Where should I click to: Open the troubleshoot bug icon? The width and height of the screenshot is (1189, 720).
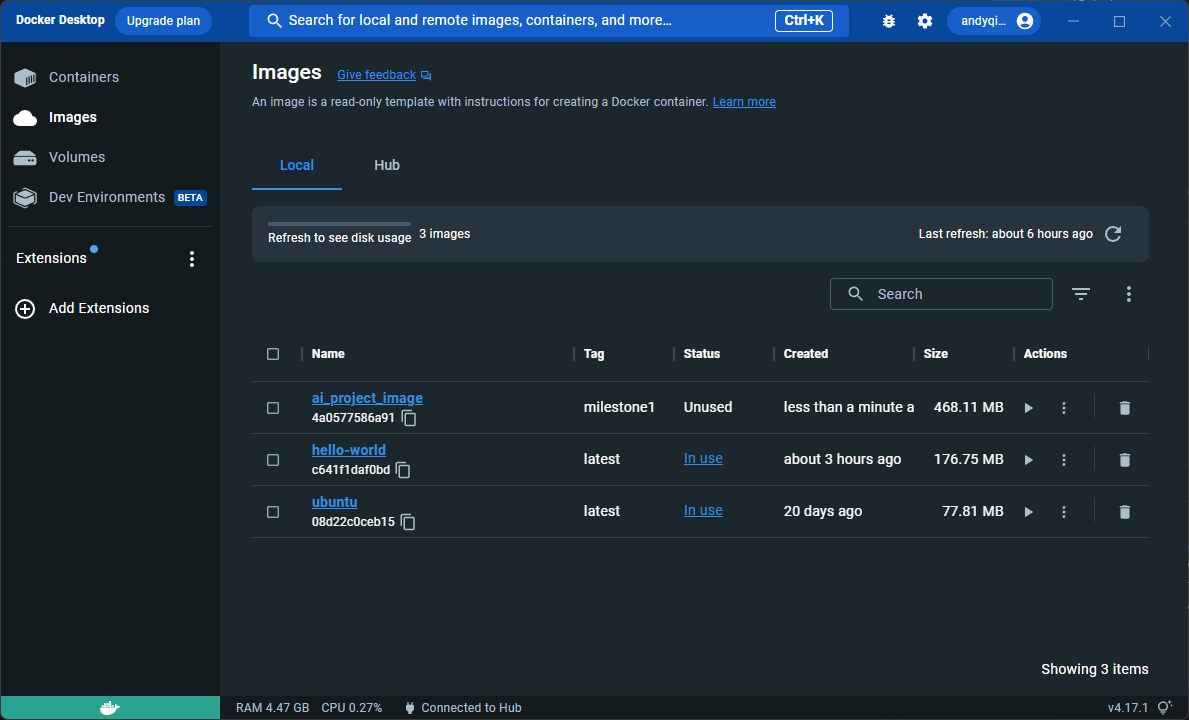889,21
